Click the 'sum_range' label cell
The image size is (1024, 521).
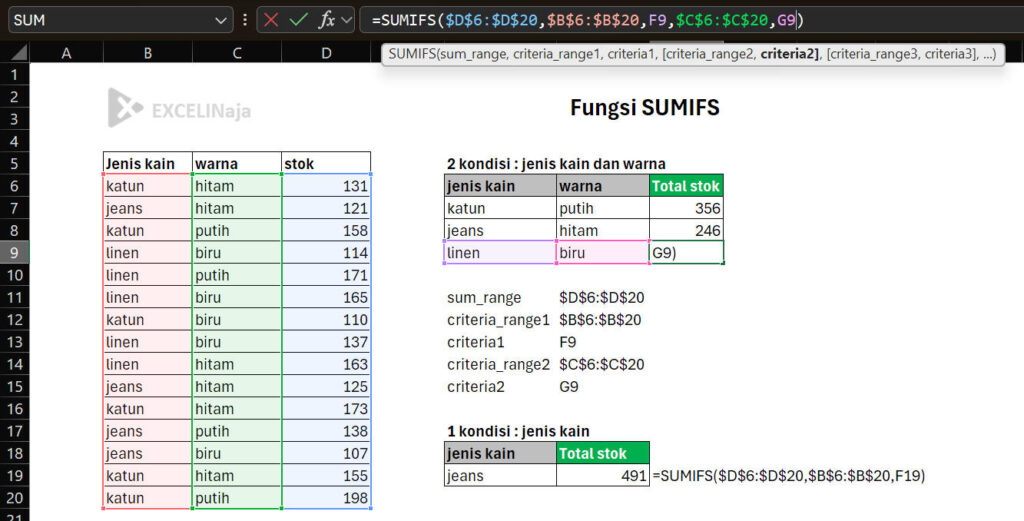484,298
